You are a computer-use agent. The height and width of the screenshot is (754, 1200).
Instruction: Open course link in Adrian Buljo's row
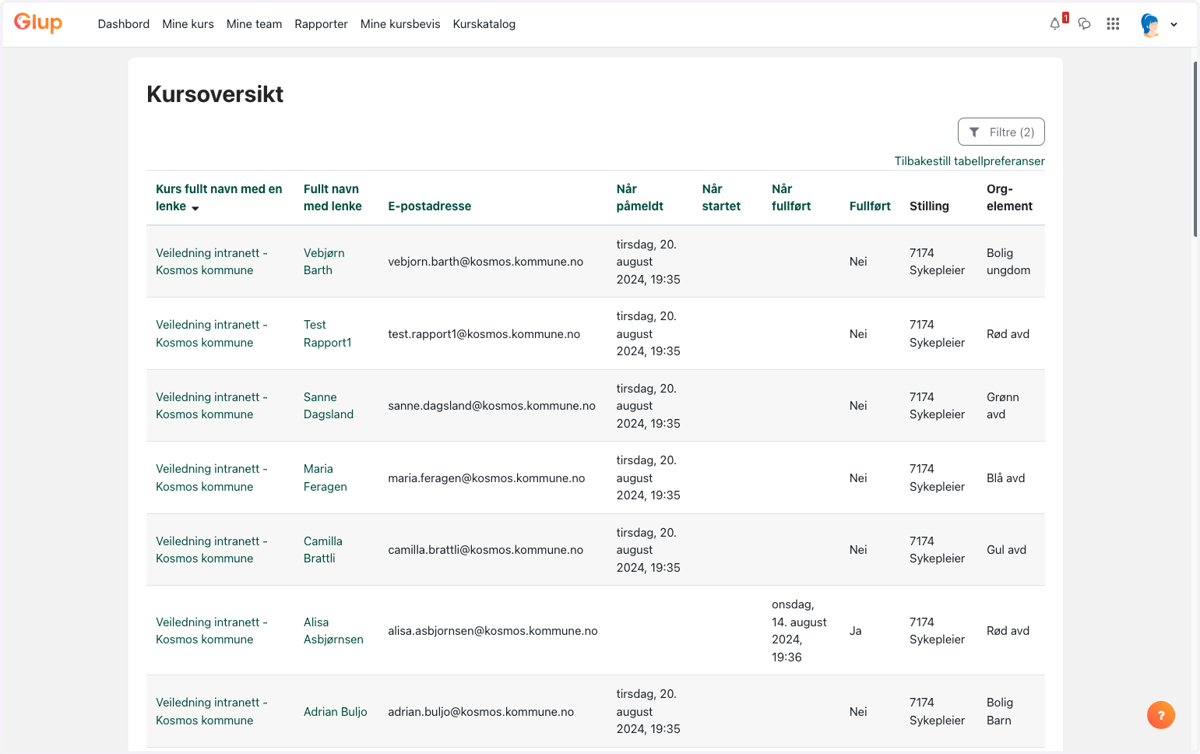pyautogui.click(x=212, y=711)
